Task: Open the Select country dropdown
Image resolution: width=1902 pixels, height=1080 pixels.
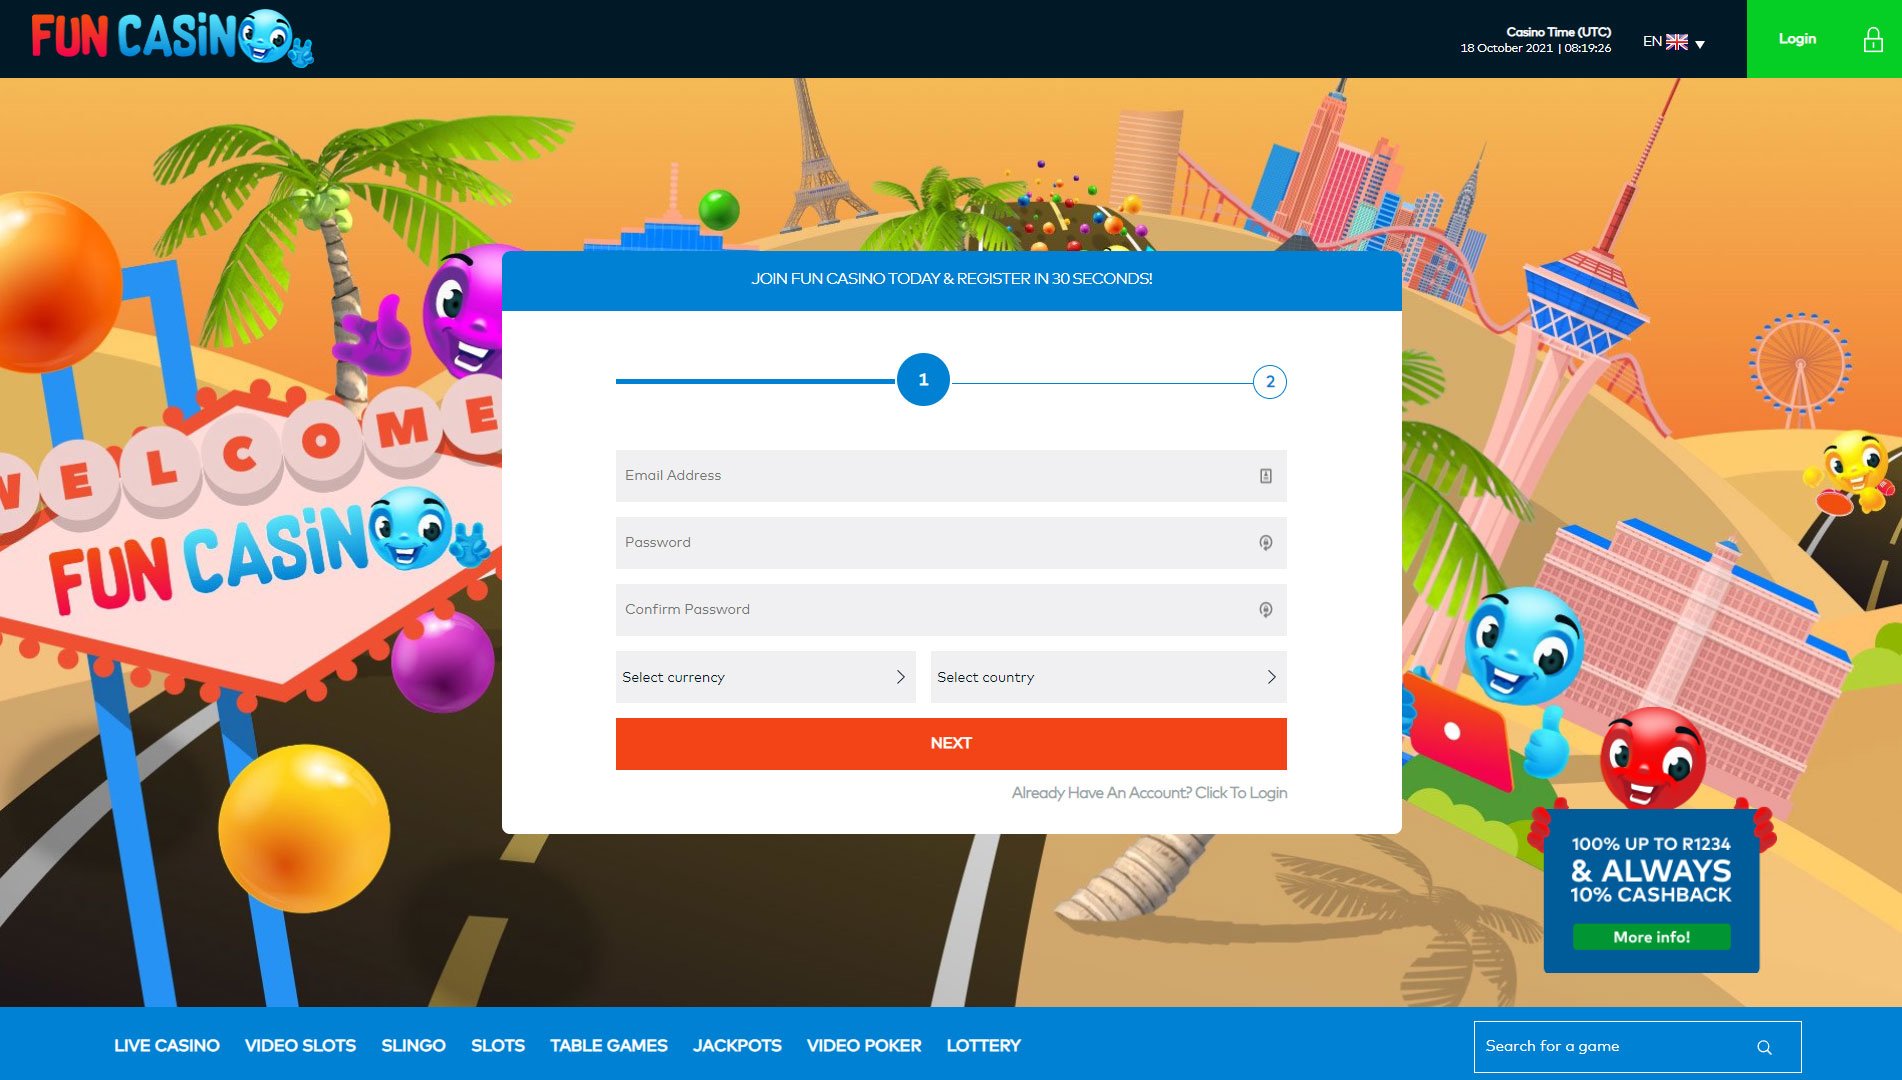Action: click(1109, 677)
